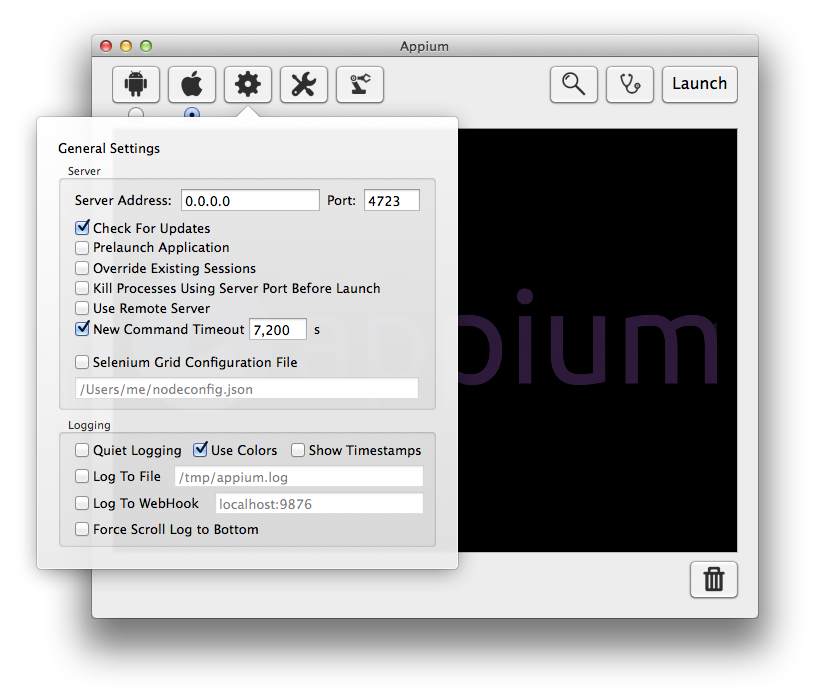The height and width of the screenshot is (697, 815).
Task: Enable Show Timestamps checkbox
Action: coord(298,450)
